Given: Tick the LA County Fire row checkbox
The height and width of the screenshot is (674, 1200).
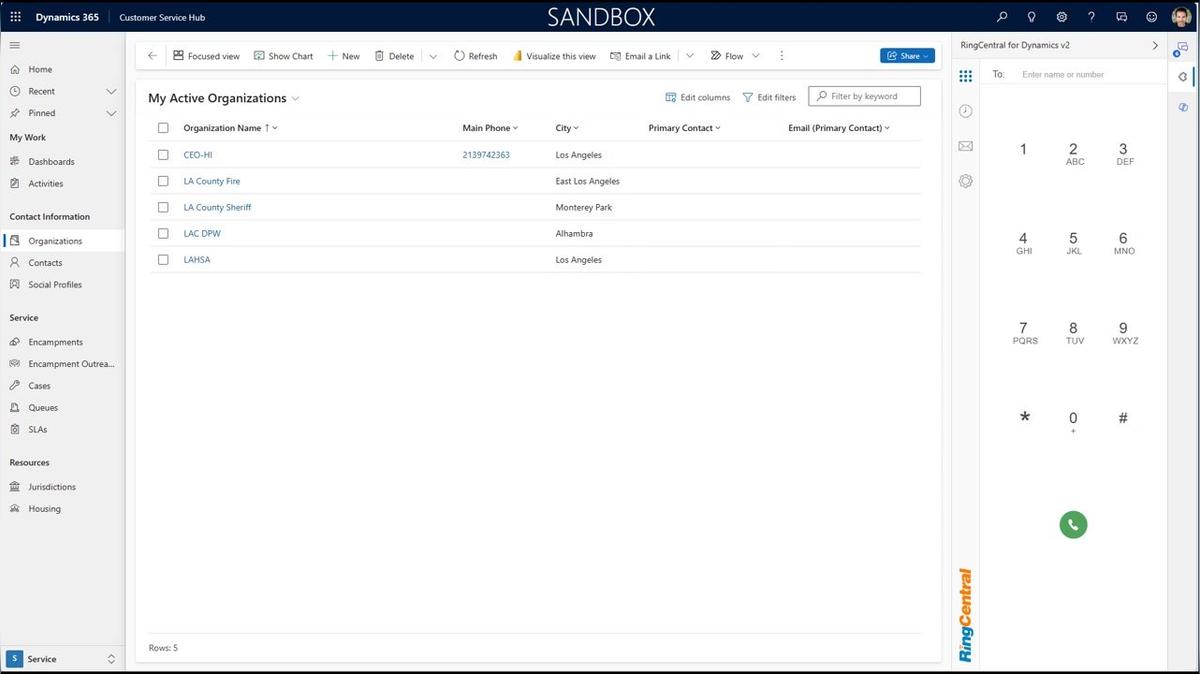Looking at the screenshot, I should click(163, 181).
